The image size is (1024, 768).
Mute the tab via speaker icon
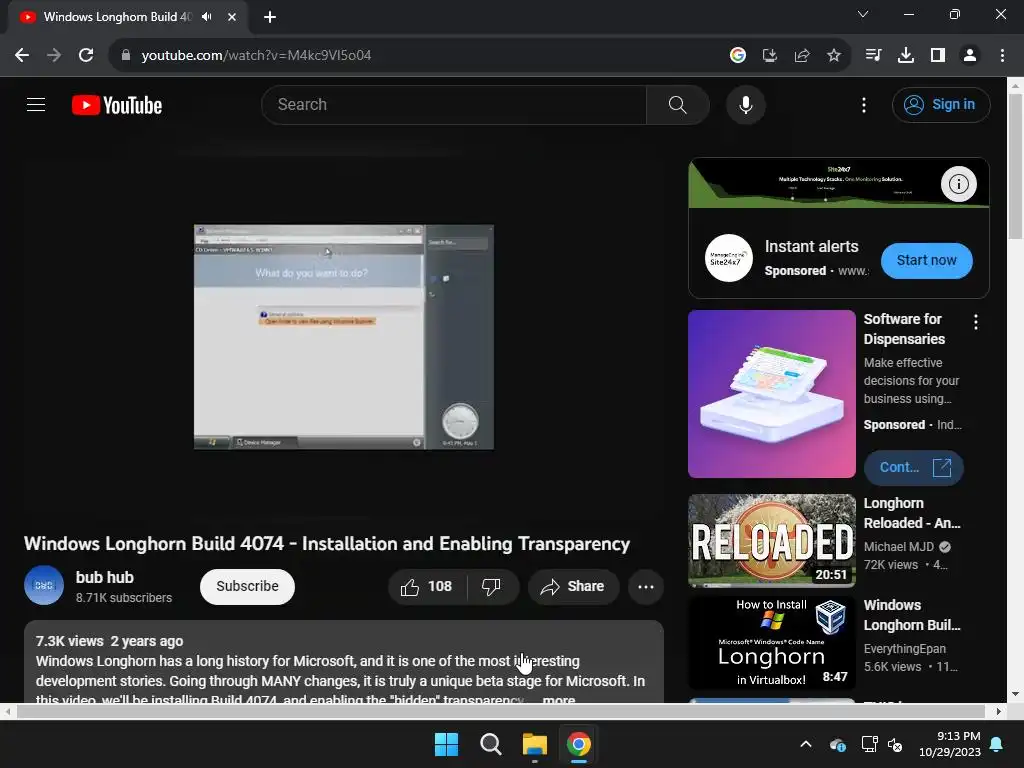tap(207, 17)
